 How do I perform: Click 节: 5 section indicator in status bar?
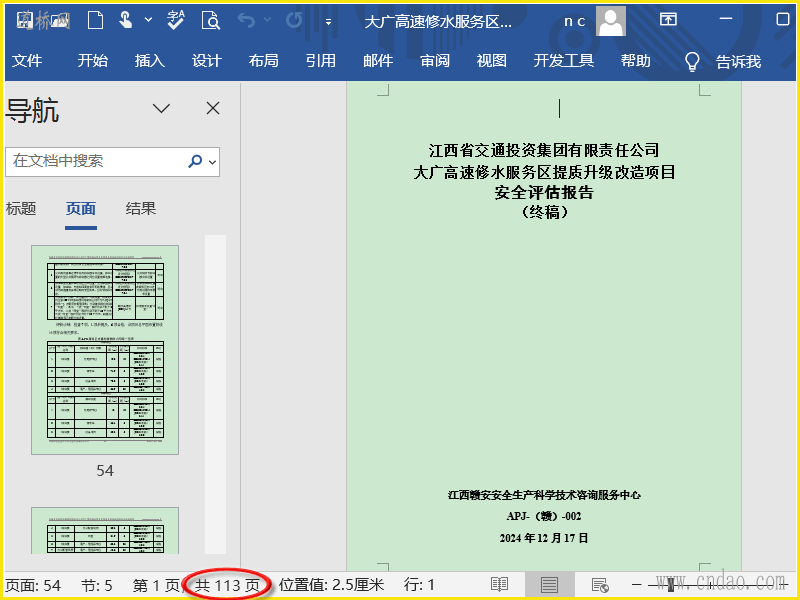96,585
